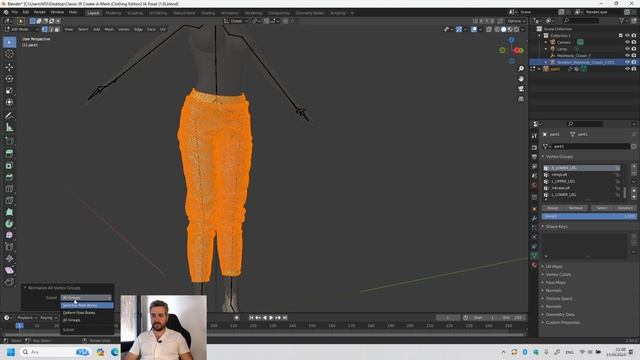This screenshot has height=360, width=640.
Task: Open the Playback dropdown in timeline
Action: pyautogui.click(x=27, y=318)
